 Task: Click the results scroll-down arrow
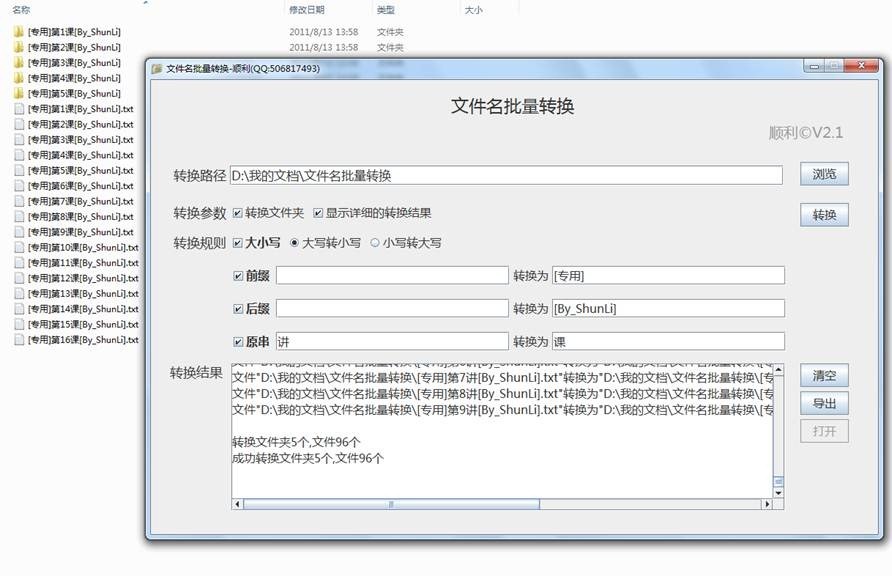[778, 493]
